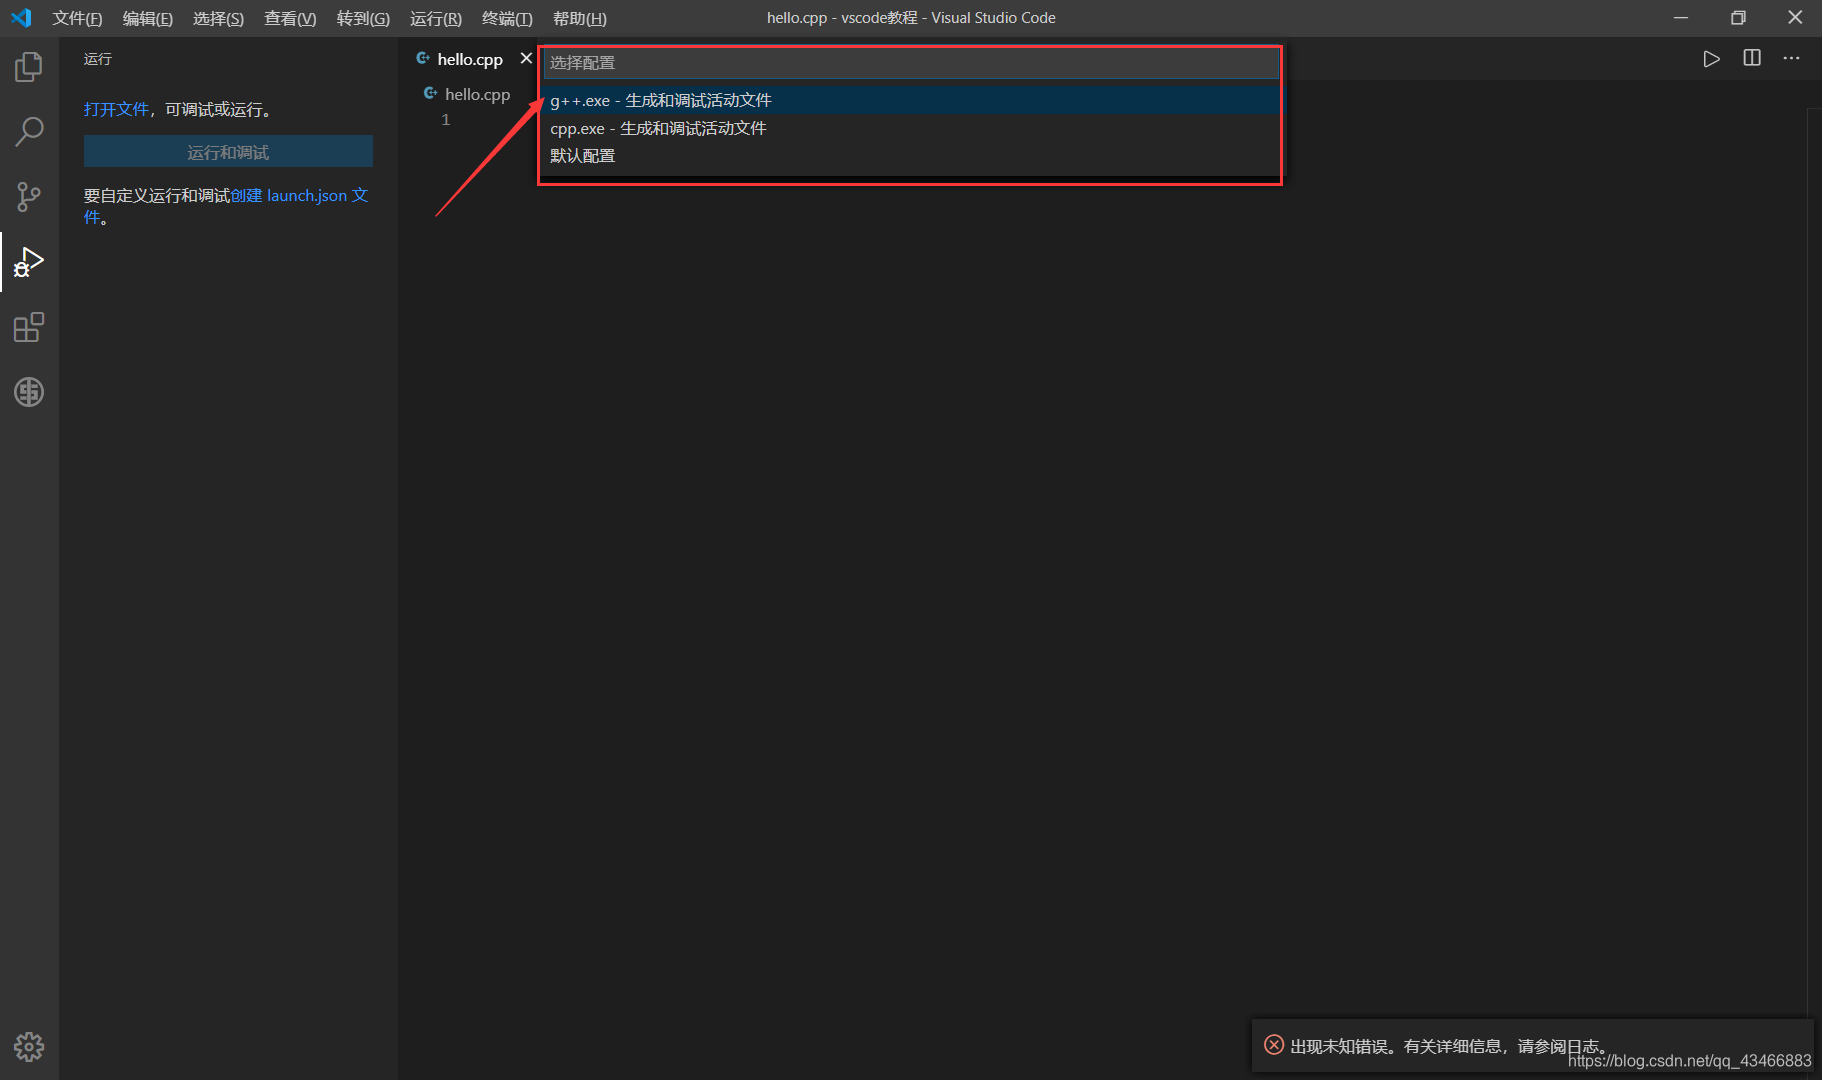Open the Source Control view
The width and height of the screenshot is (1822, 1080).
click(x=28, y=196)
